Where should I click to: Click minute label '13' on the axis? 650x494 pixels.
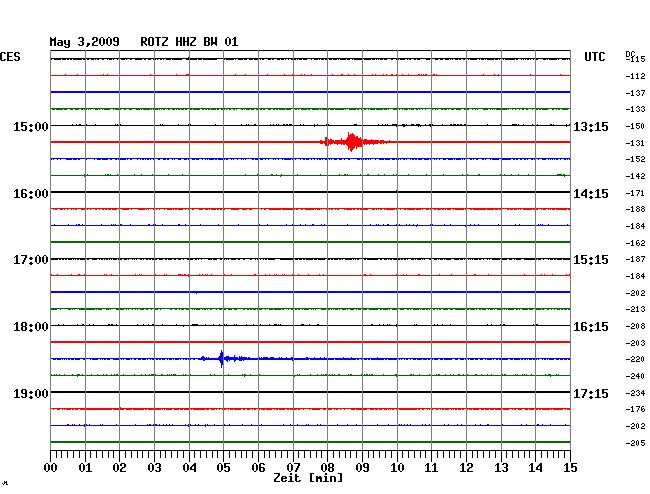(x=501, y=468)
